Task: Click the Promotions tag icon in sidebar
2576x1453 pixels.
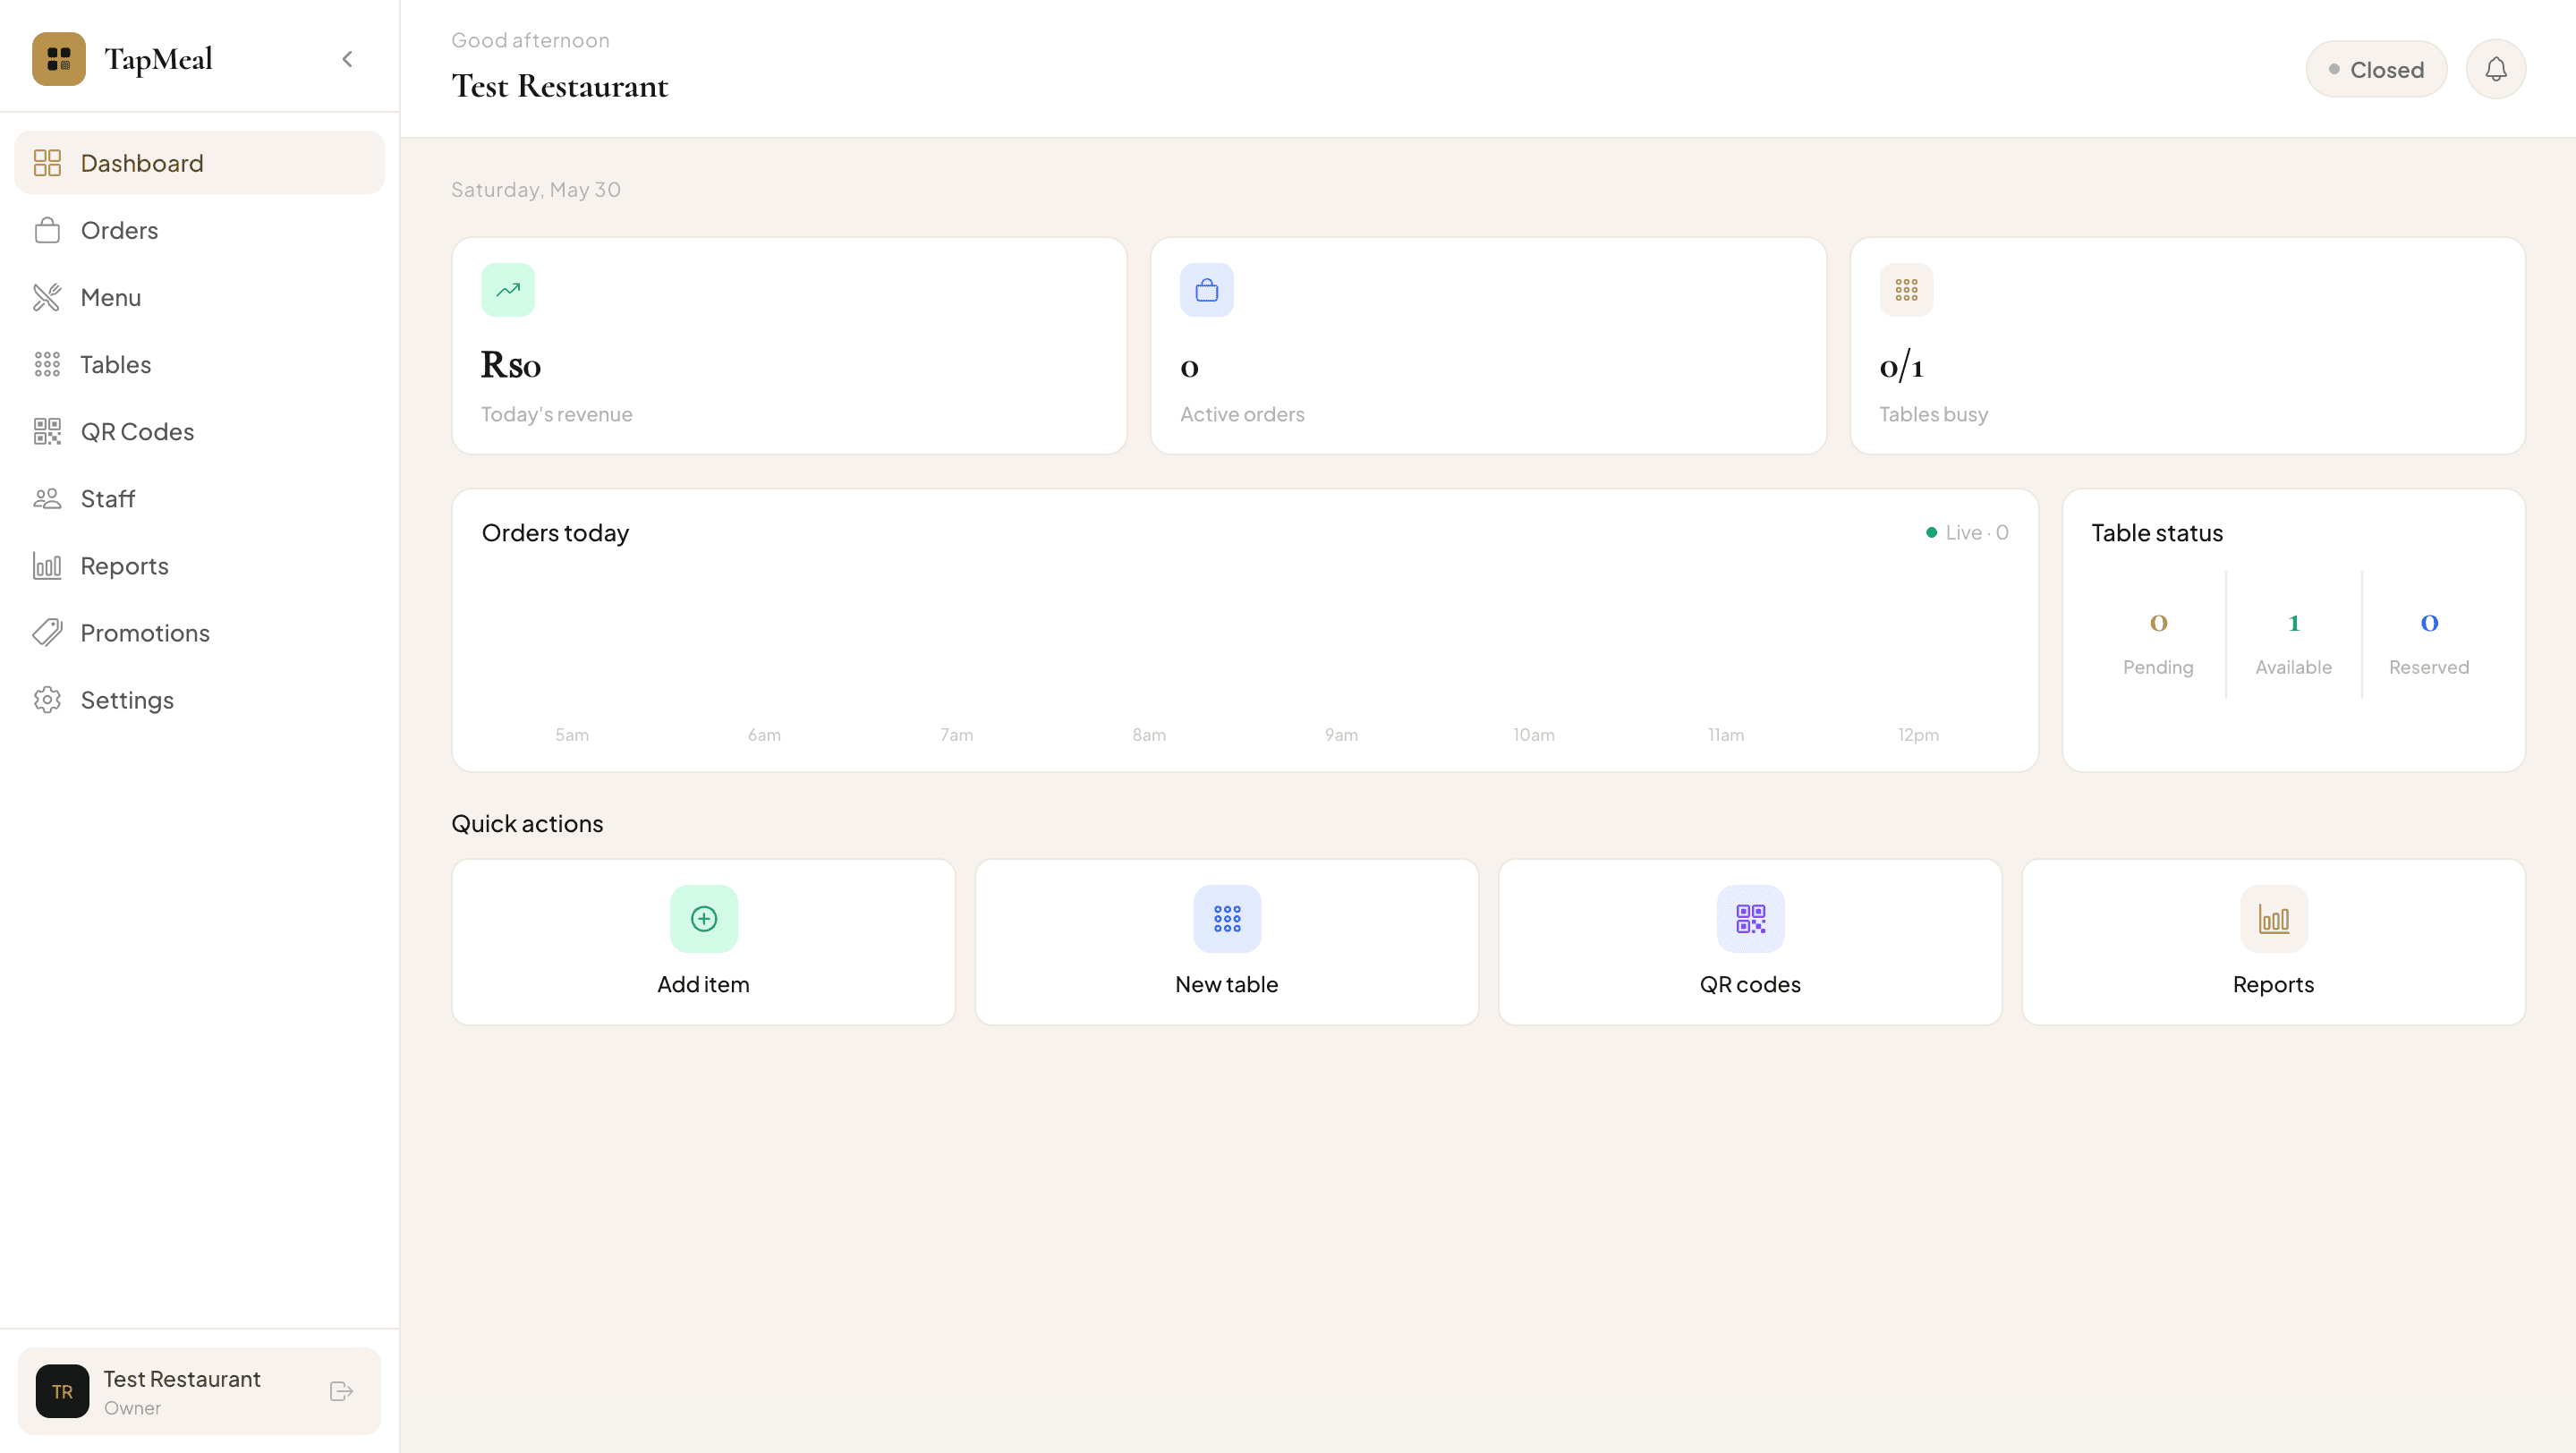Action: pos(47,633)
